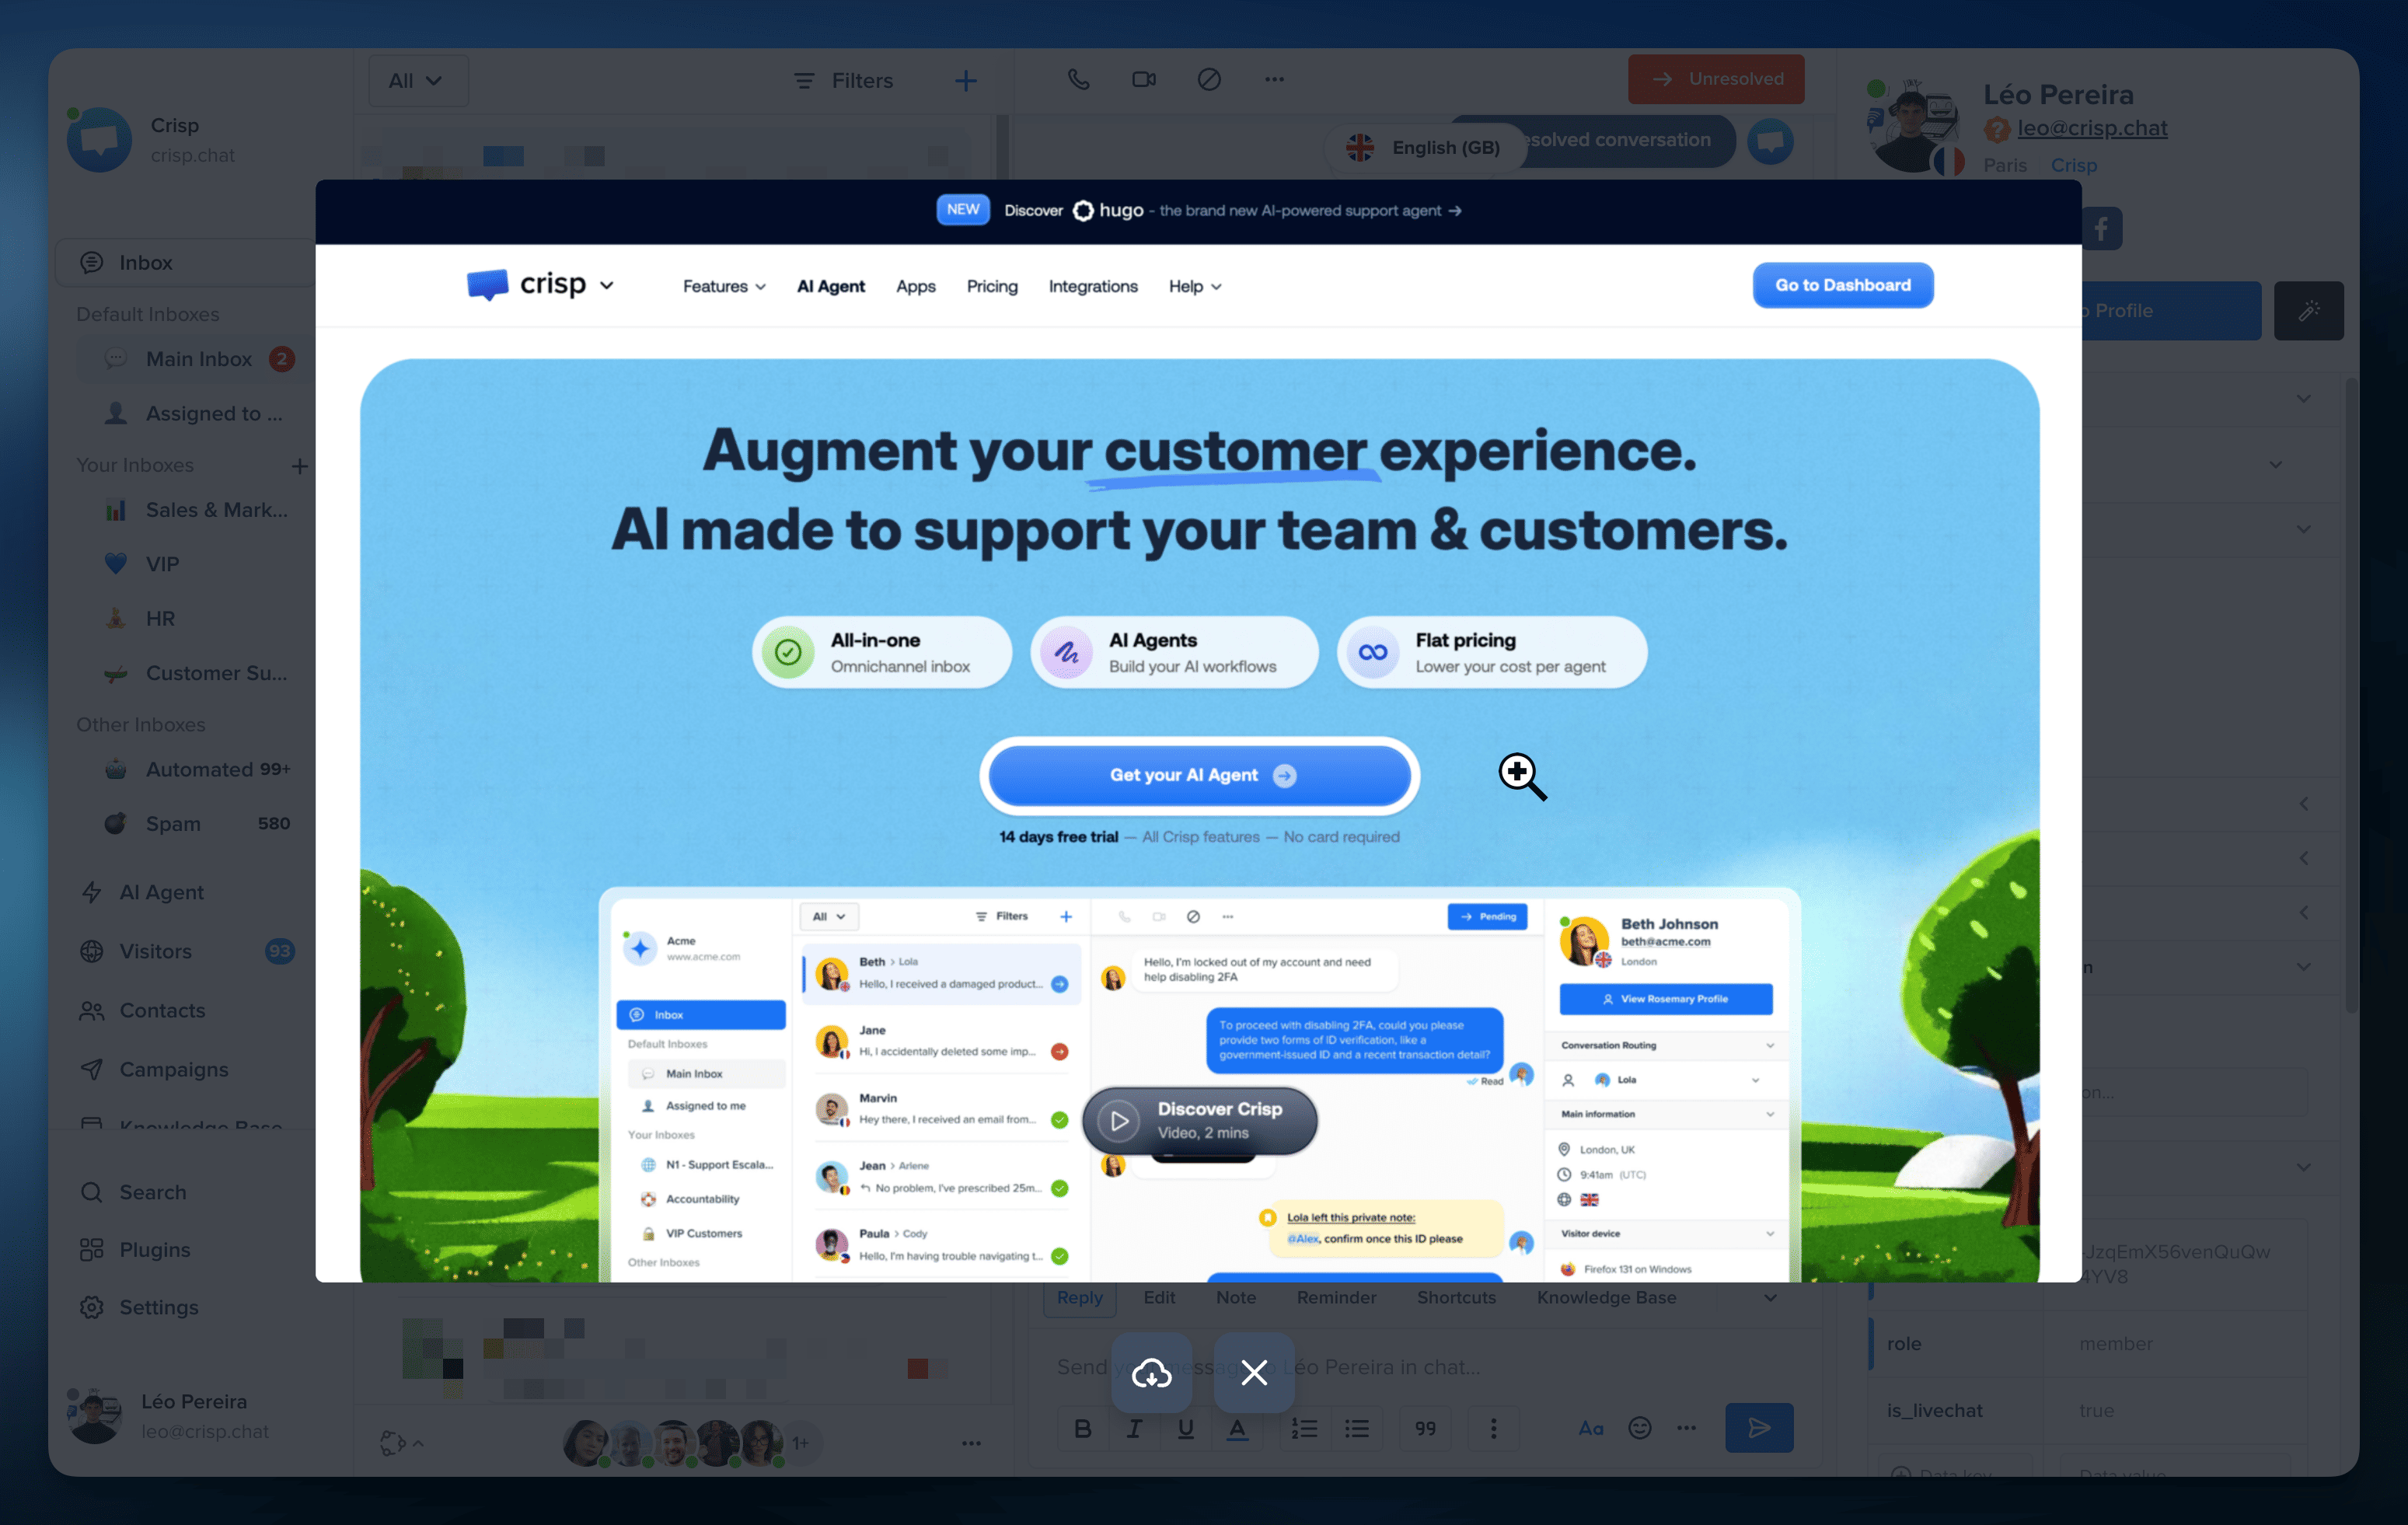Toggle text formatting Aa button
This screenshot has width=2408, height=1525.
click(1590, 1428)
